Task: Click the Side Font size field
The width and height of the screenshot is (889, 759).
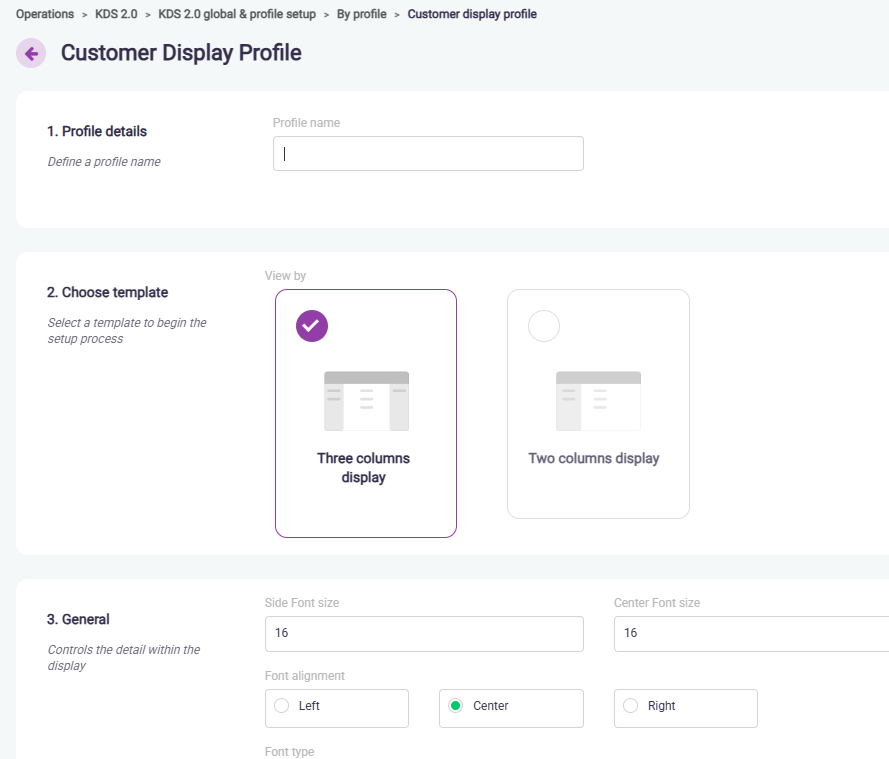Action: [424, 634]
